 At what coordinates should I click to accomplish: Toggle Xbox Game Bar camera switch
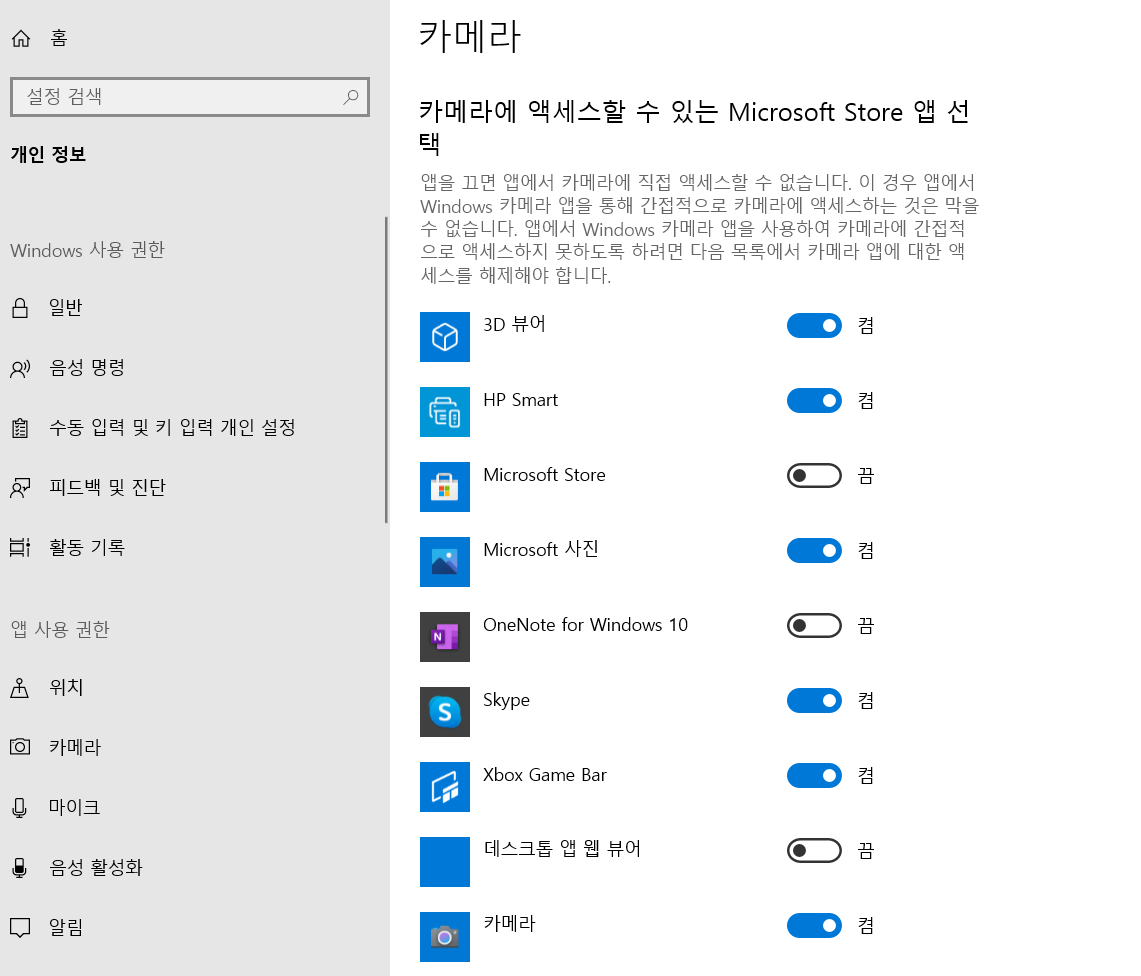tap(814, 775)
